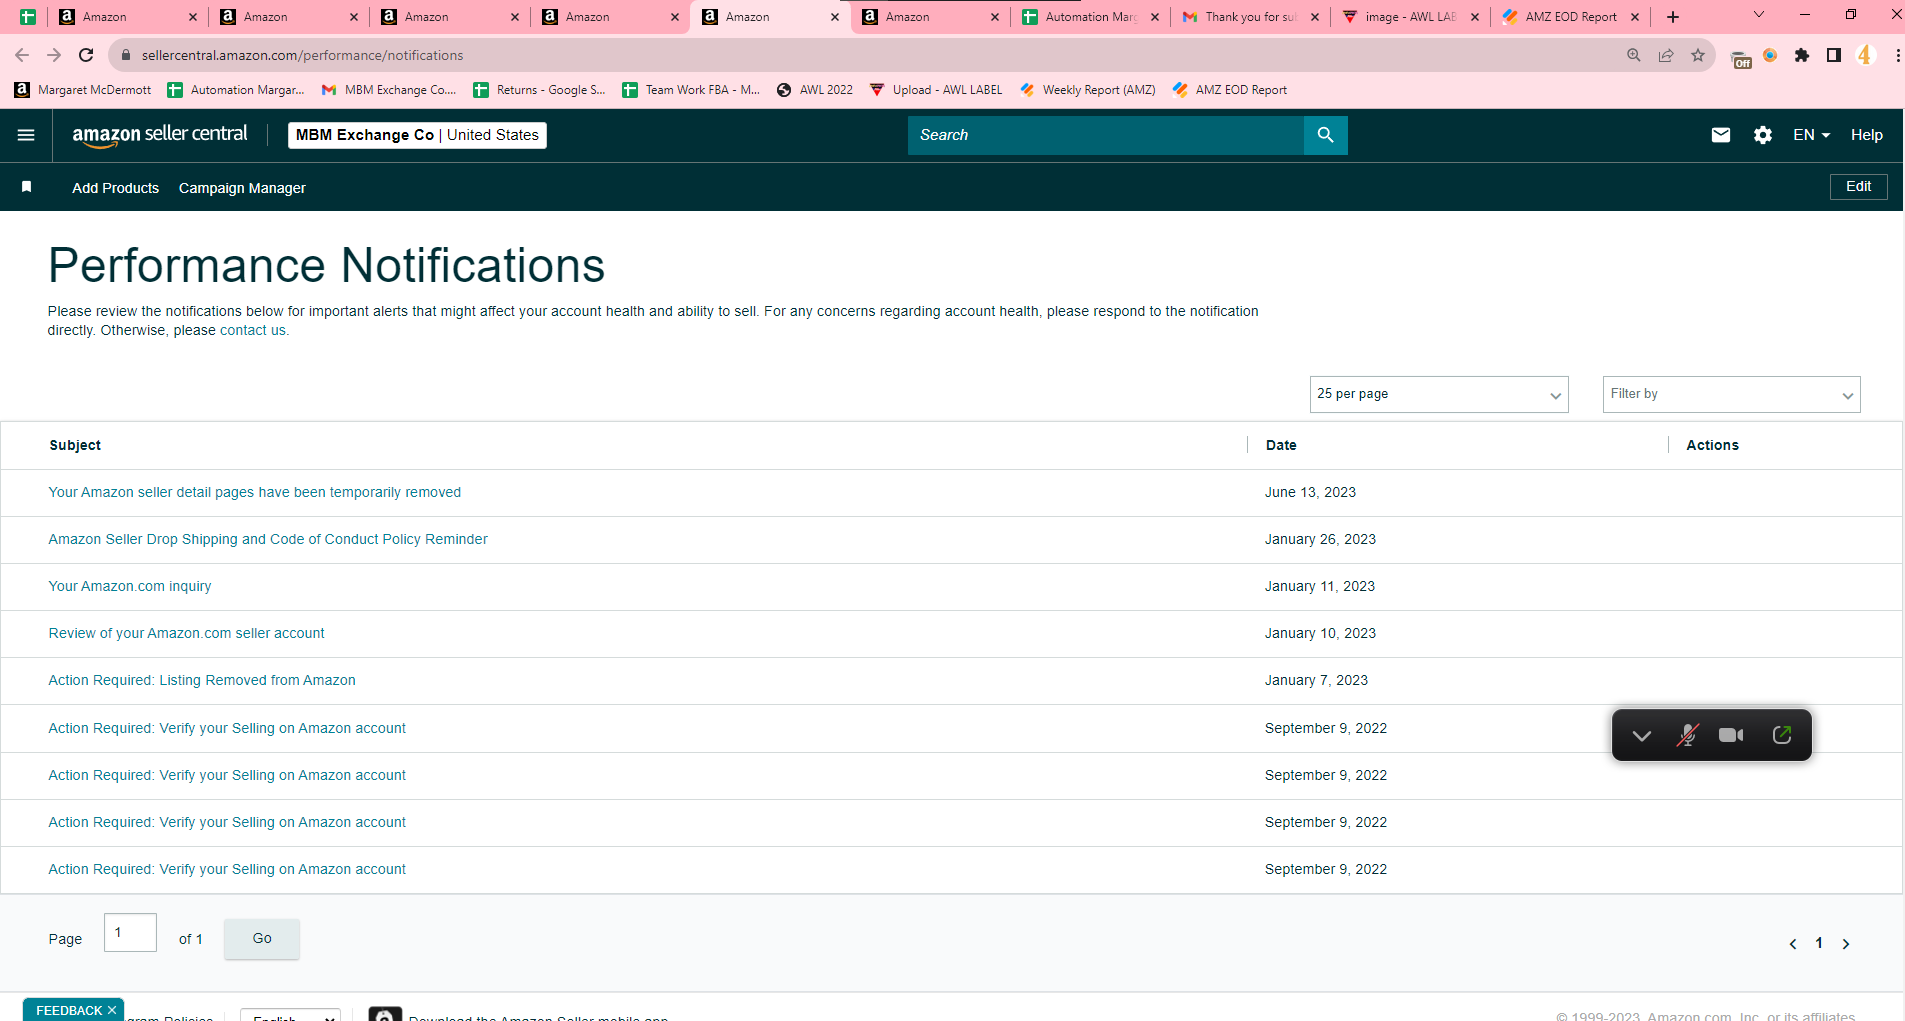The image size is (1905, 1021).
Task: Click the share page icon in address bar
Action: [1666, 55]
